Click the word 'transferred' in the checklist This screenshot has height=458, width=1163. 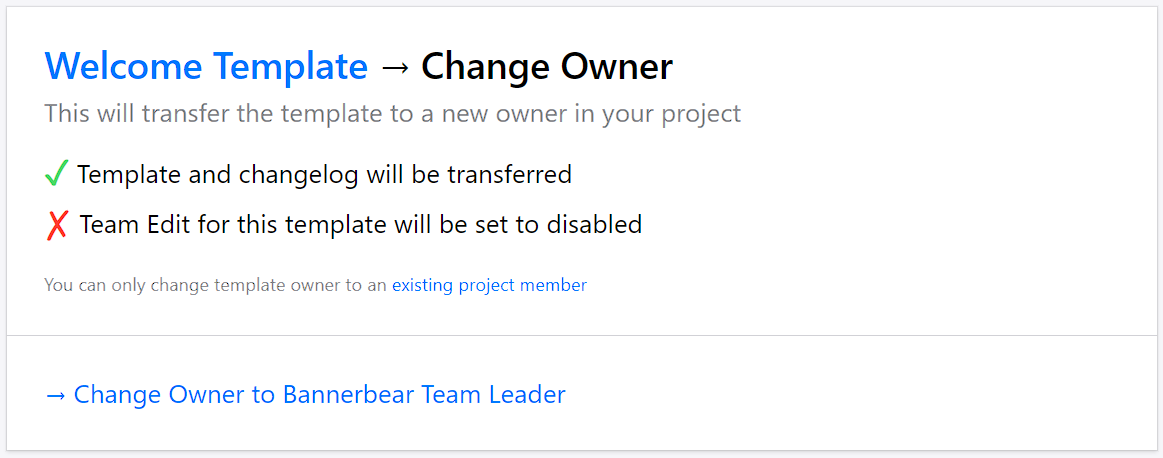[509, 175]
